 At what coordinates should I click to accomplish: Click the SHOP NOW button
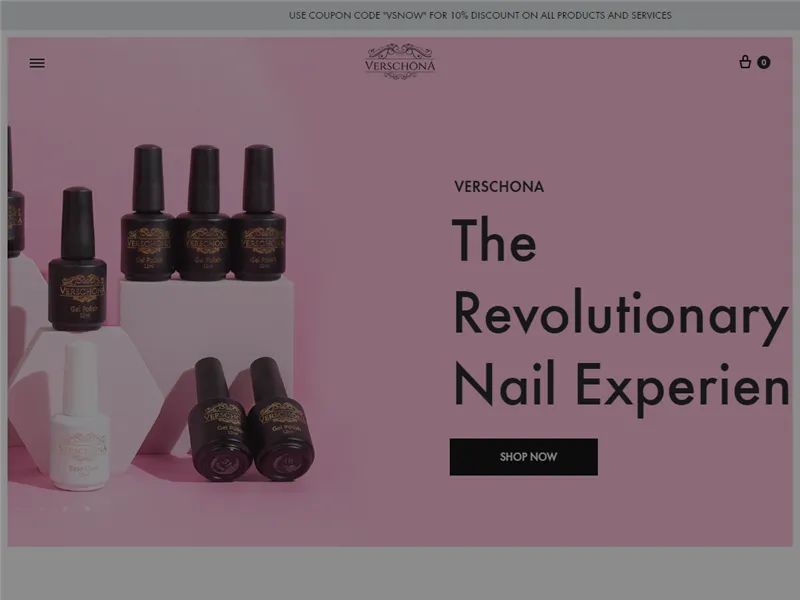coord(523,457)
